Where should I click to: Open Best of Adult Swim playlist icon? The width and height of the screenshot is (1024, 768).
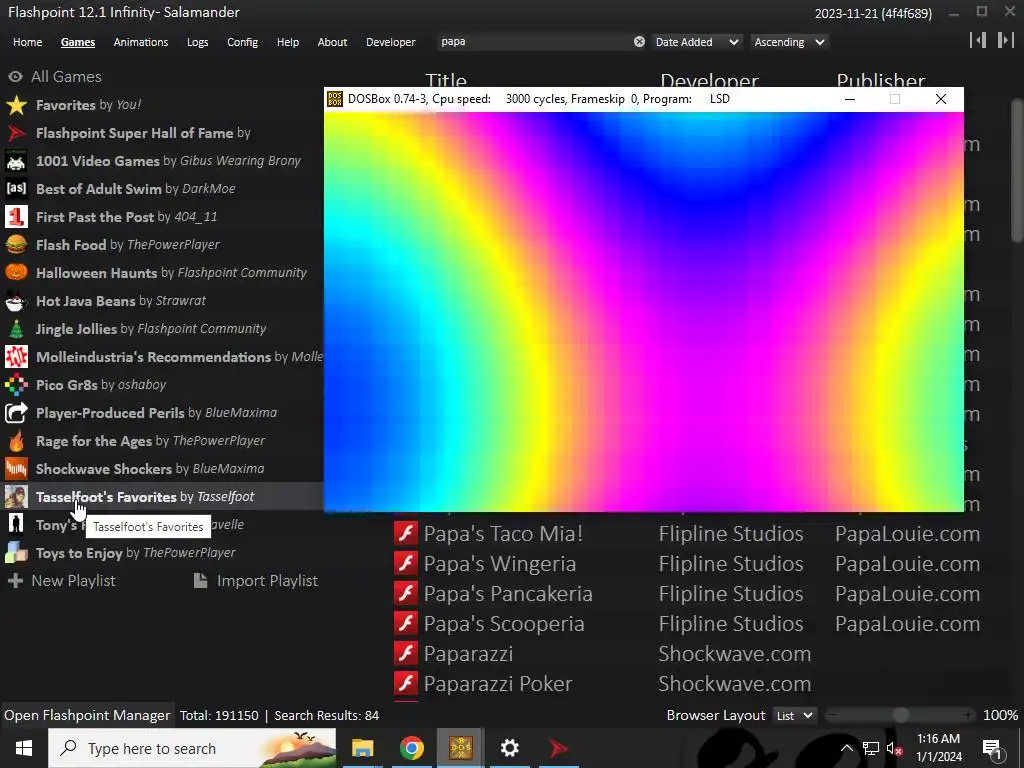pos(16,189)
